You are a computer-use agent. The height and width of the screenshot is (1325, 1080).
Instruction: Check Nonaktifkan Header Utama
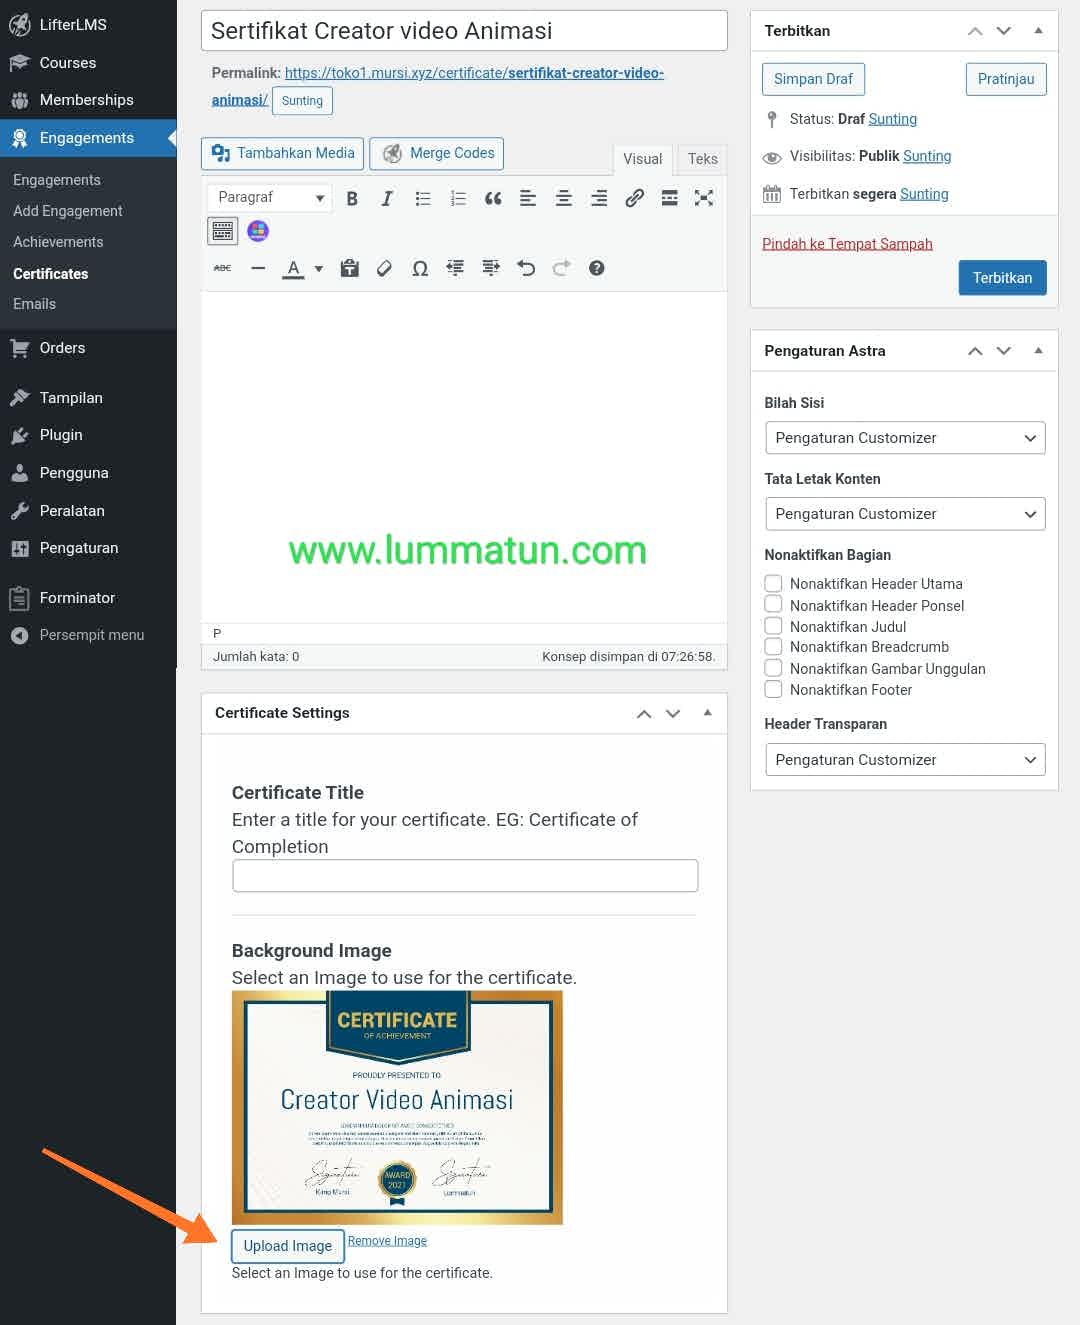coord(773,583)
